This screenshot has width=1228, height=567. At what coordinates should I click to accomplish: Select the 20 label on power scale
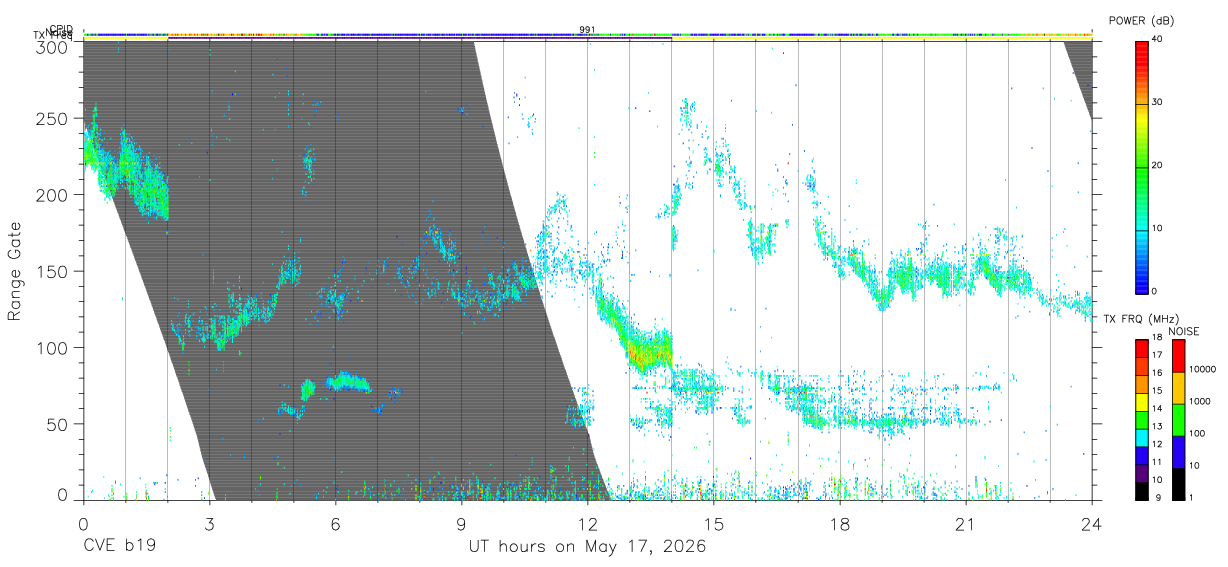pyautogui.click(x=1158, y=165)
